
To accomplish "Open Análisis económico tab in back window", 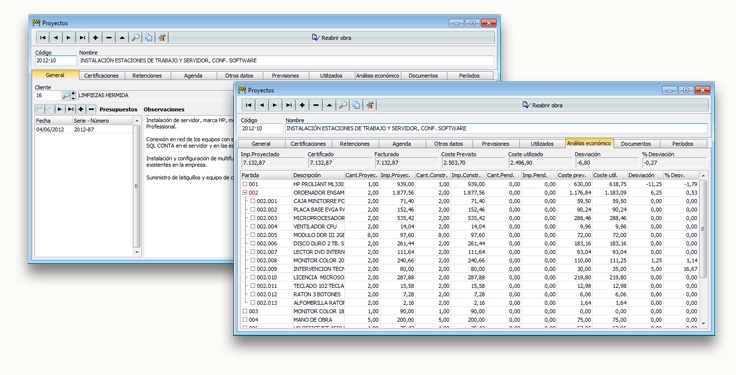I will [377, 76].
